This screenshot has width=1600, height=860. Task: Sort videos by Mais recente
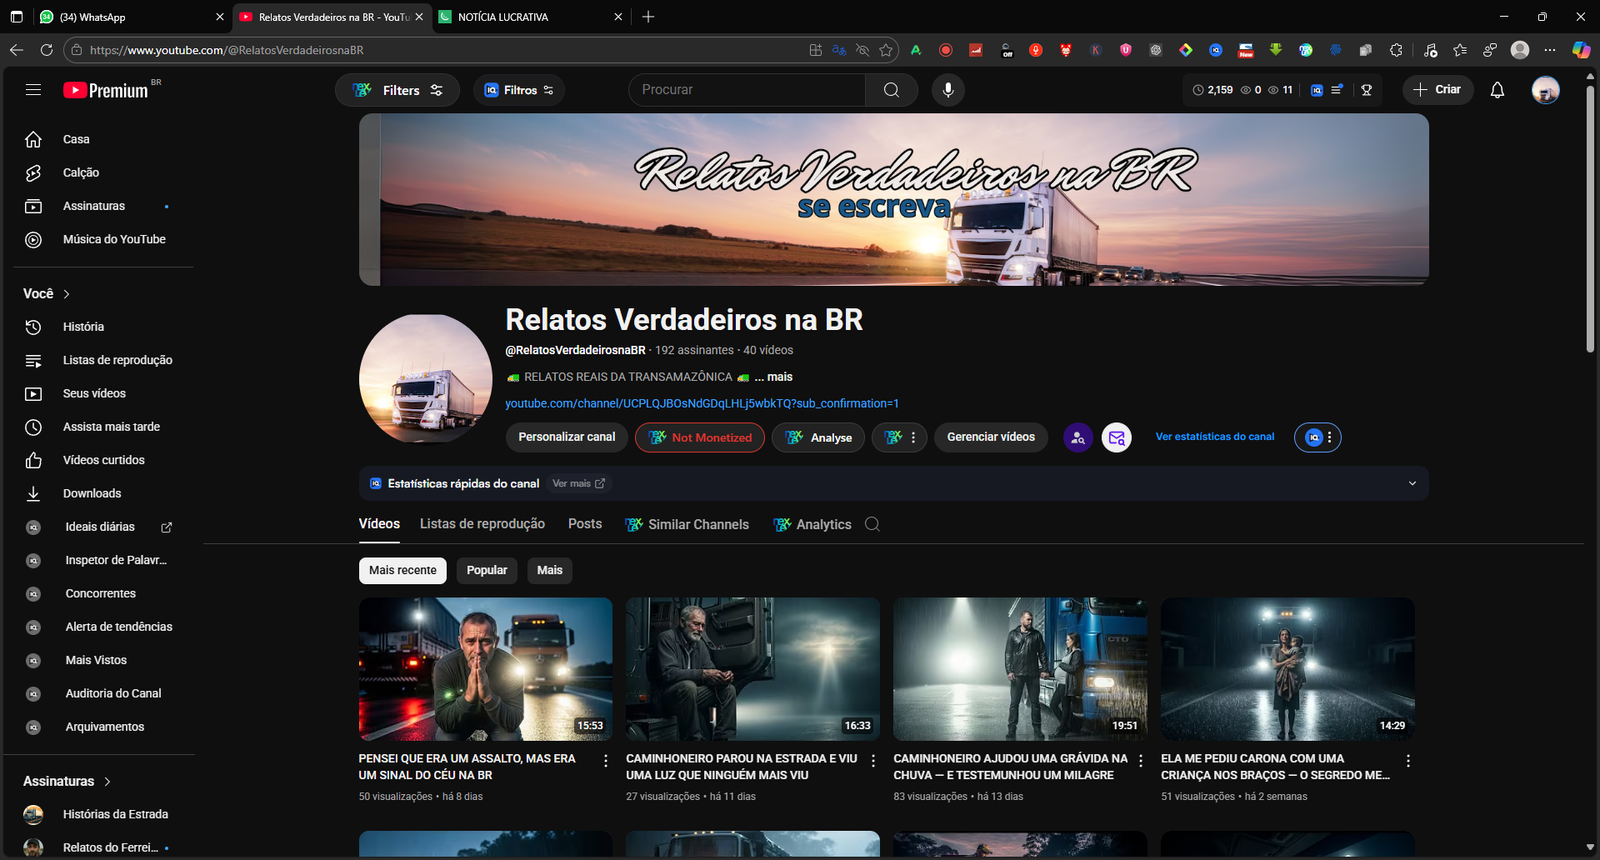tap(403, 570)
